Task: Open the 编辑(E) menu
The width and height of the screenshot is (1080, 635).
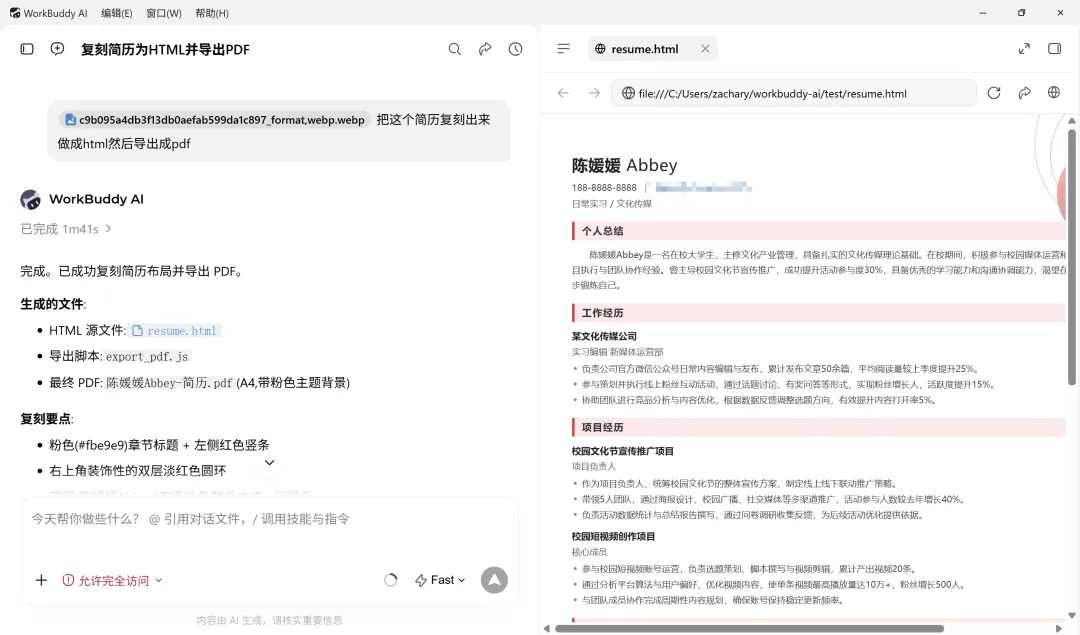Action: pyautogui.click(x=116, y=13)
